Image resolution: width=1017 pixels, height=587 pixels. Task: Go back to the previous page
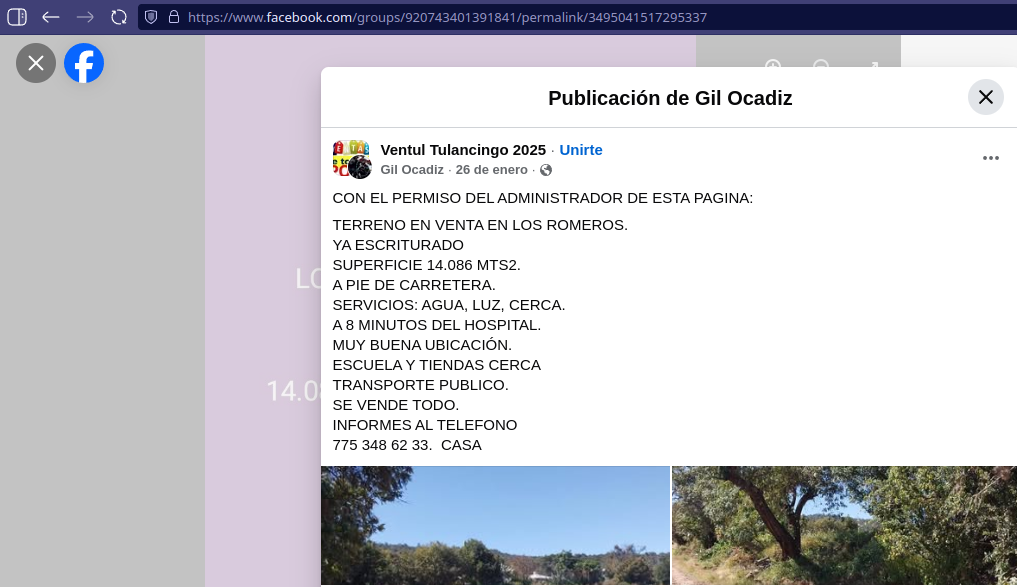coord(51,17)
